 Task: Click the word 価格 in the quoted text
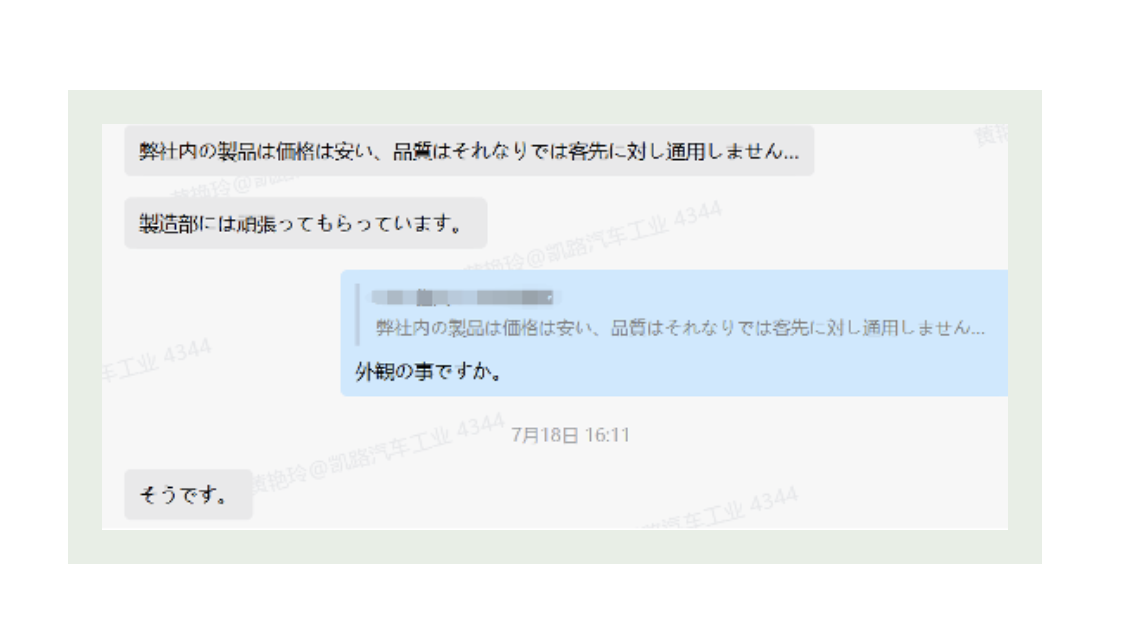519,328
